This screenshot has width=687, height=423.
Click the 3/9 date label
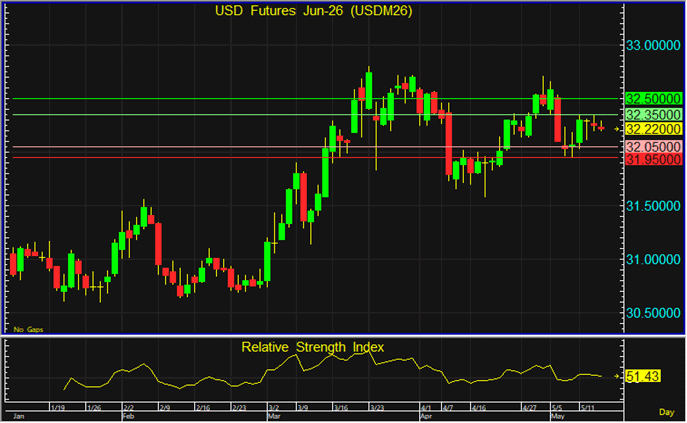coord(303,408)
